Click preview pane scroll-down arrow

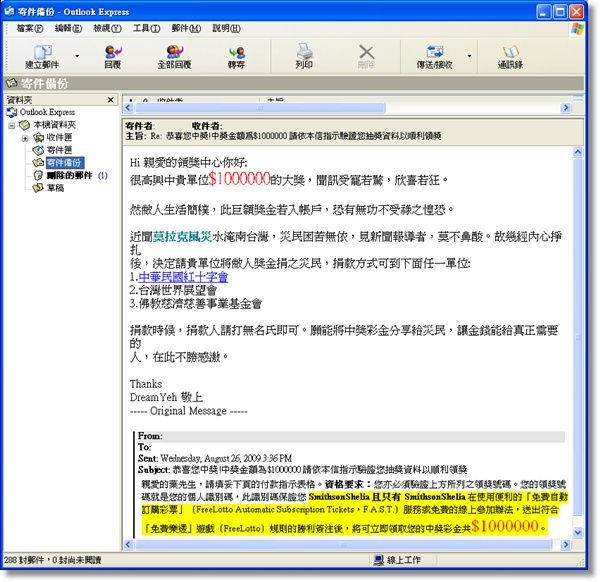tap(578, 532)
